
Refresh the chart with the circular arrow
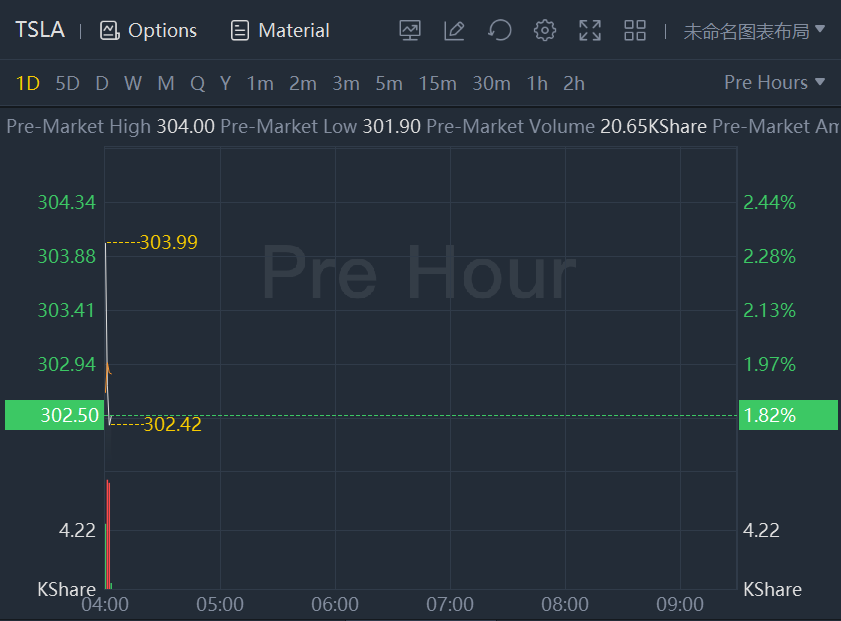[499, 30]
